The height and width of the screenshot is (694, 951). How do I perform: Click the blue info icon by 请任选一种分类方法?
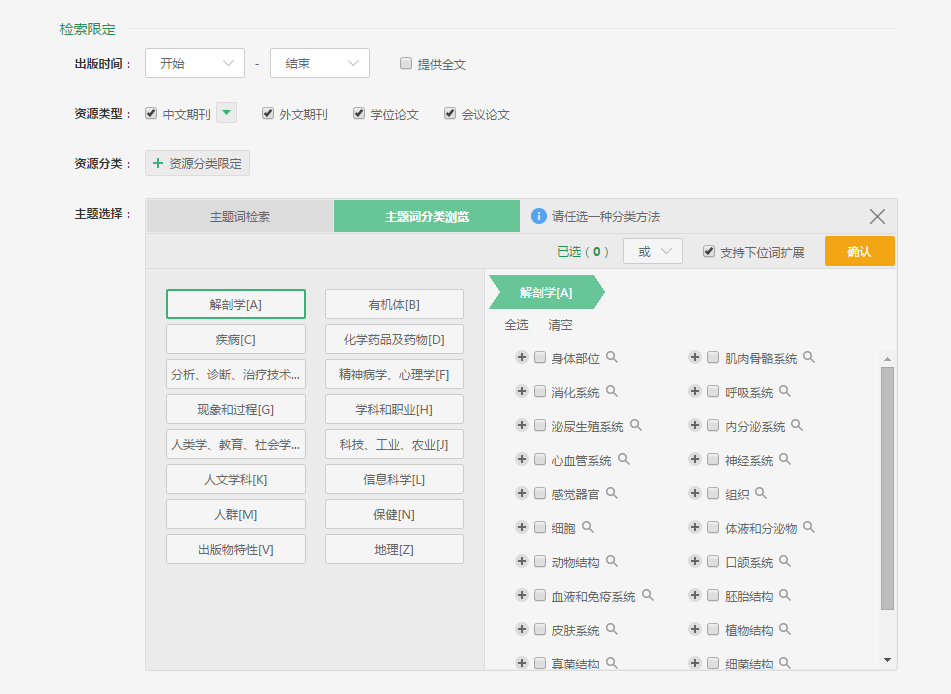(x=539, y=216)
